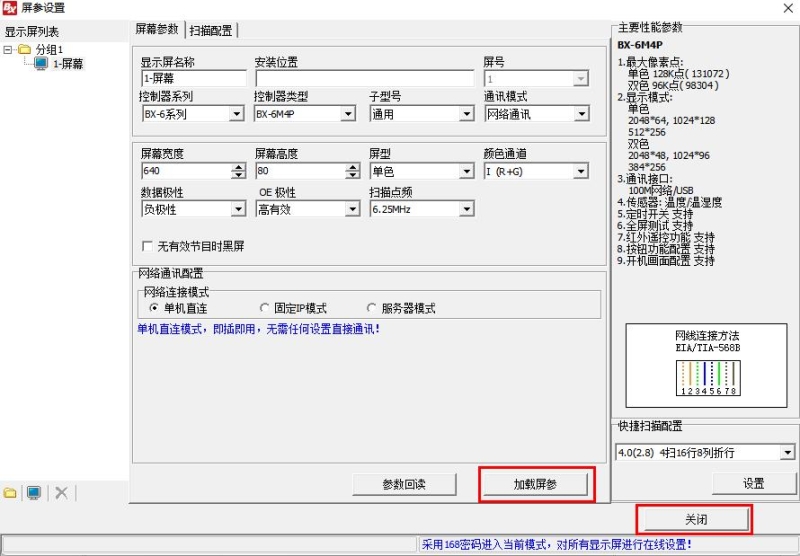Viewport: 800px width, 556px height.
Task: Select 1-屏幕 in display list
Action: [x=68, y=64]
